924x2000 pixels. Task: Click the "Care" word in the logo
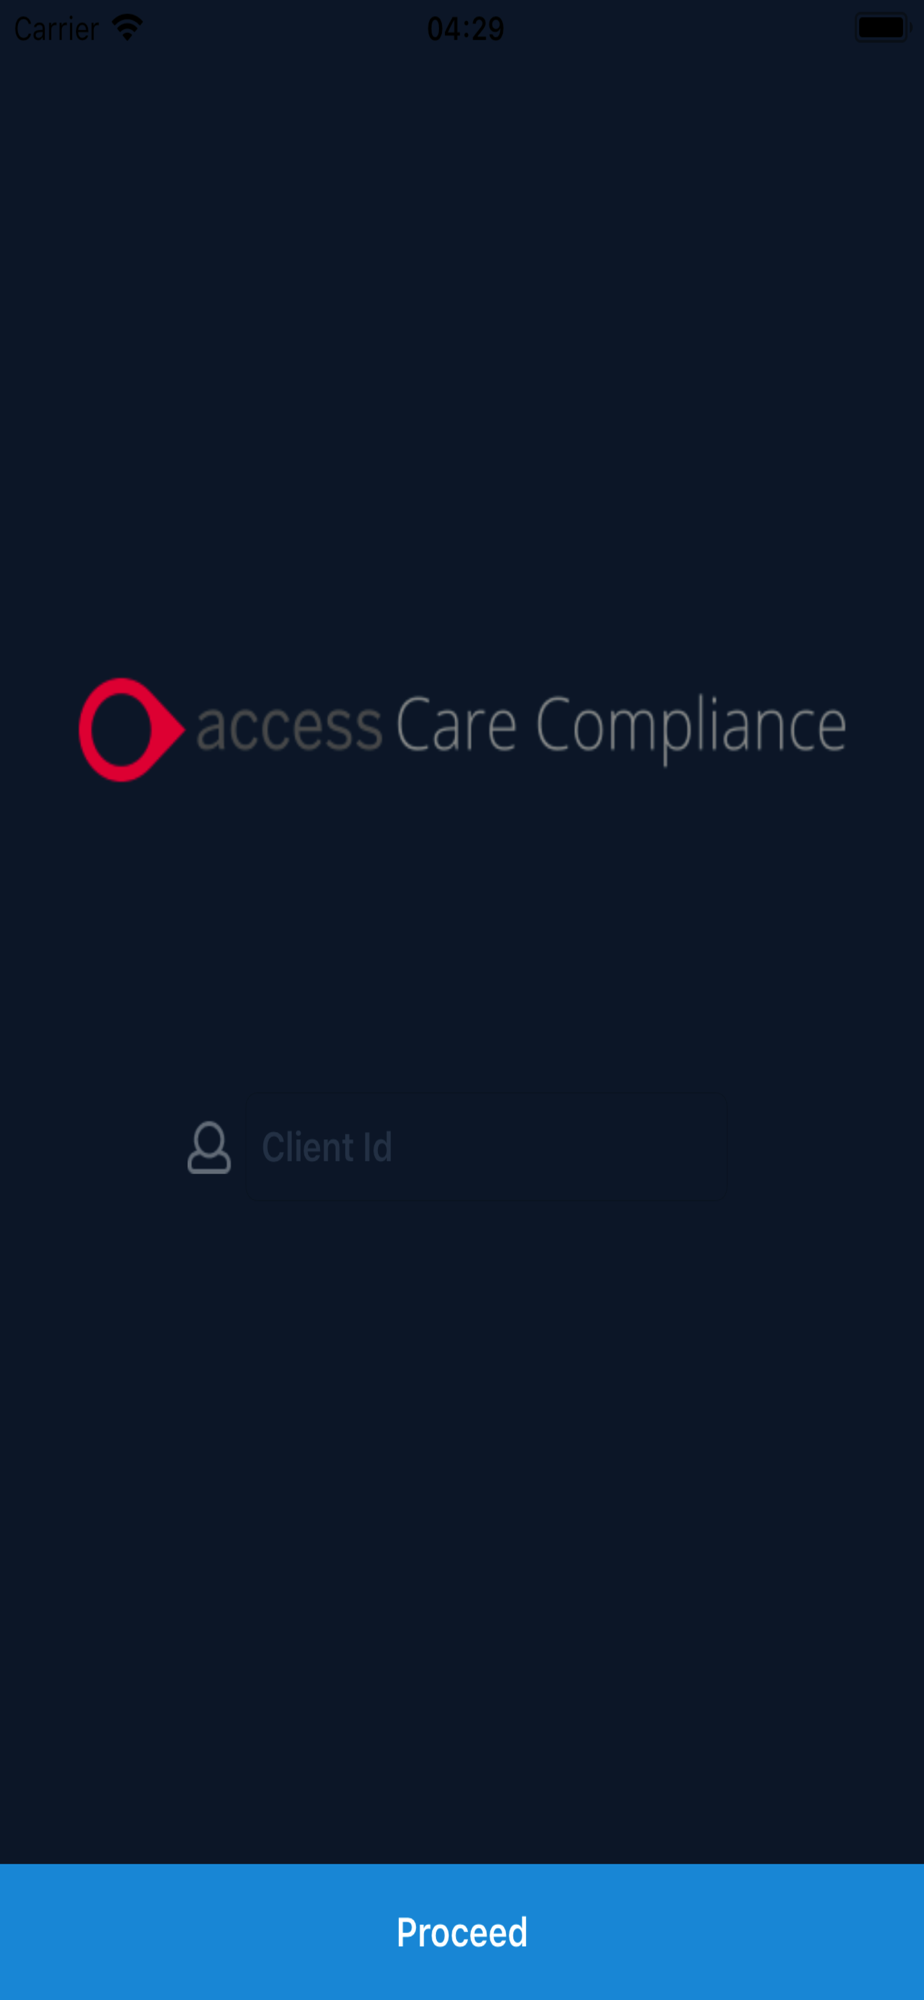456,724
